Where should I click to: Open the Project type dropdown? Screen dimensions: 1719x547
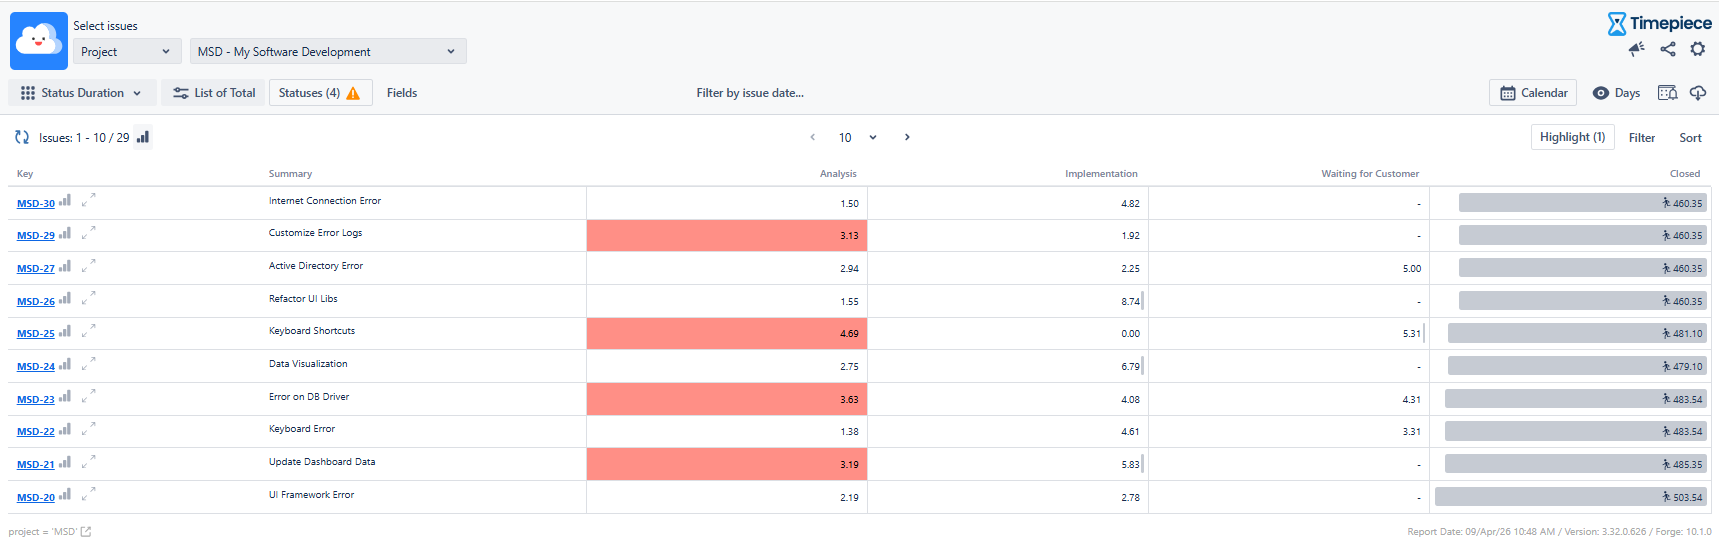pyautogui.click(x=126, y=52)
